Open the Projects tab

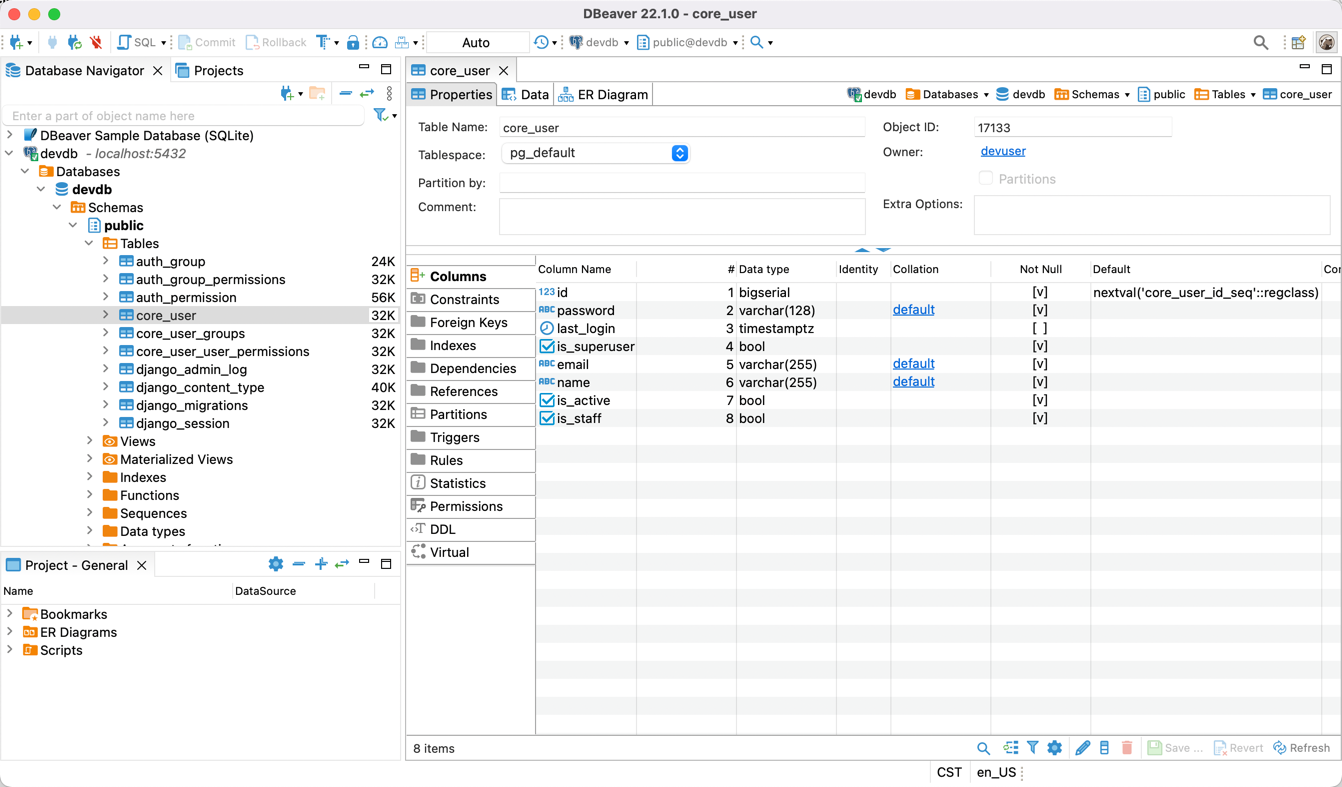click(x=209, y=70)
